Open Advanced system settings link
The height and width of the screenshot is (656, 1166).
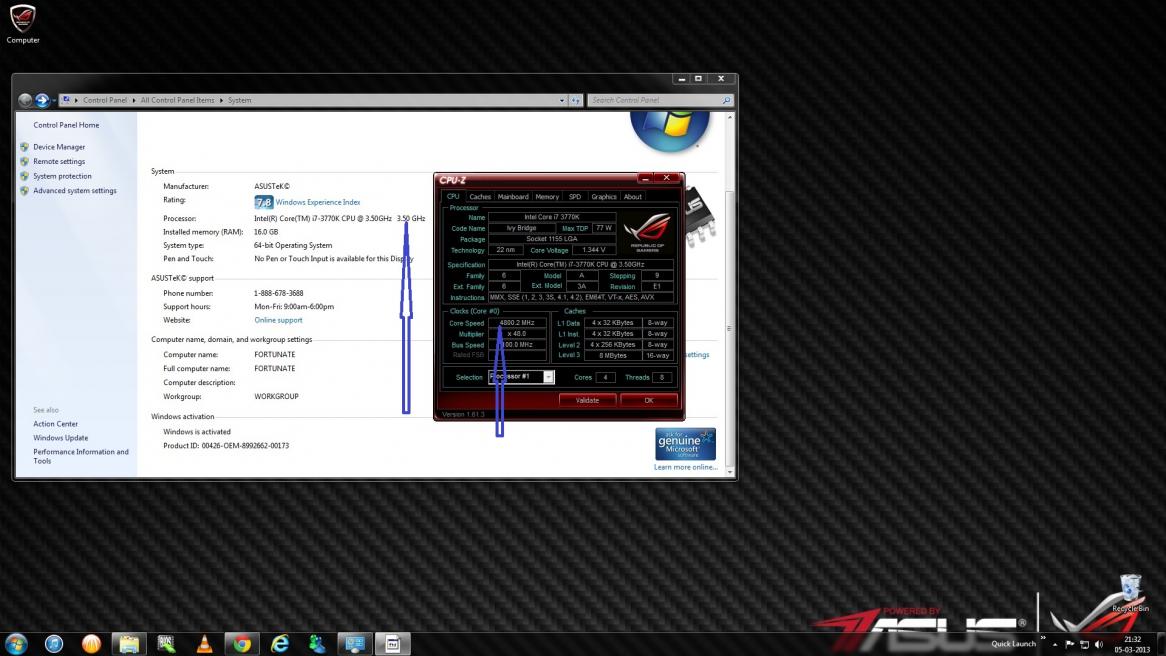[74, 191]
